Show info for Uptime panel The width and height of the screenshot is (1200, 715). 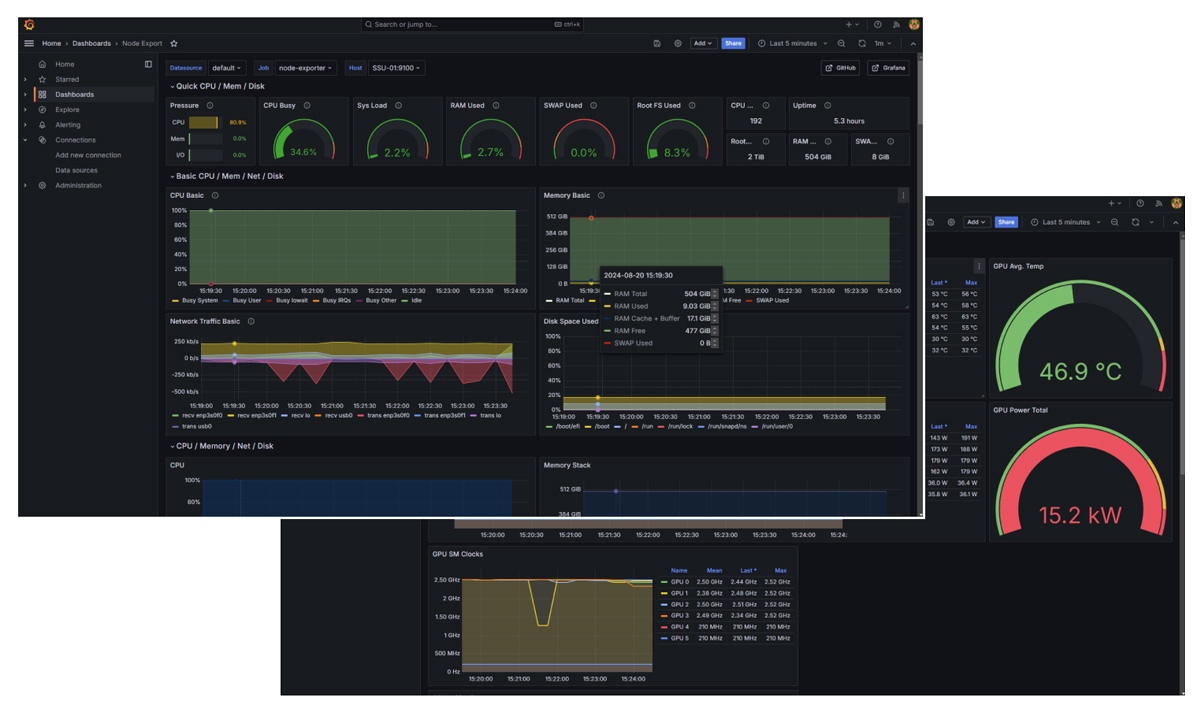click(x=827, y=105)
